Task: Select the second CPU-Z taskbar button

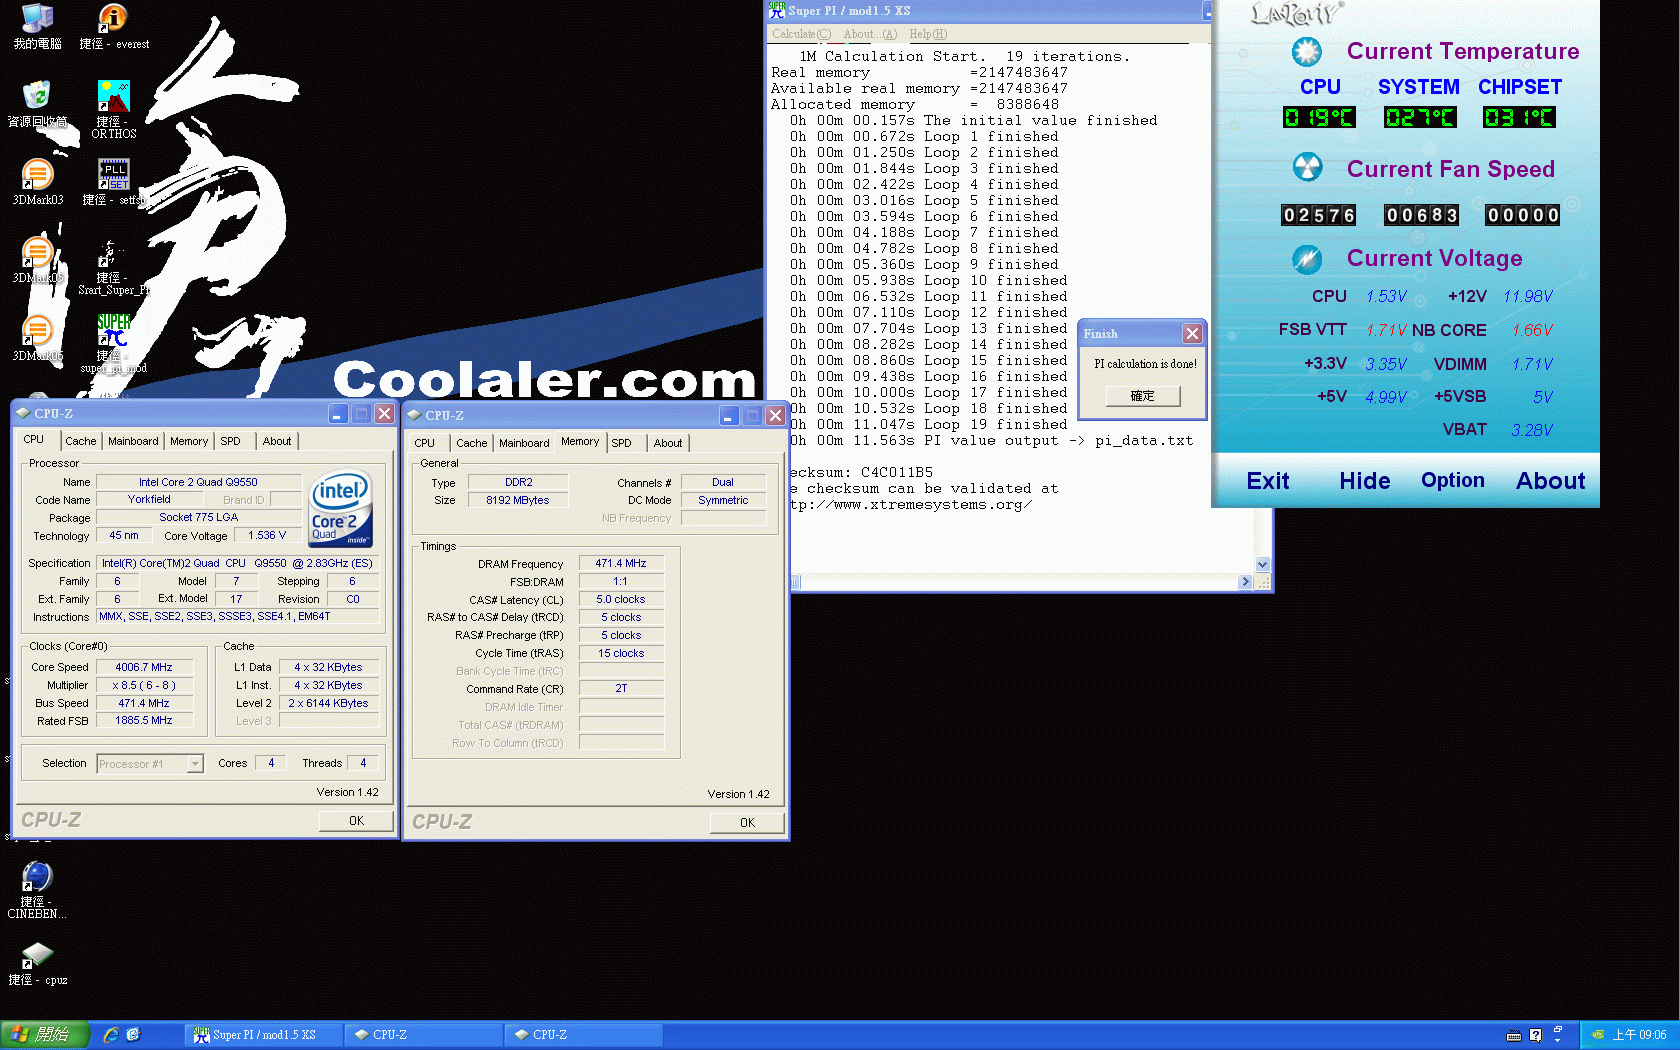Action: pos(583,1035)
